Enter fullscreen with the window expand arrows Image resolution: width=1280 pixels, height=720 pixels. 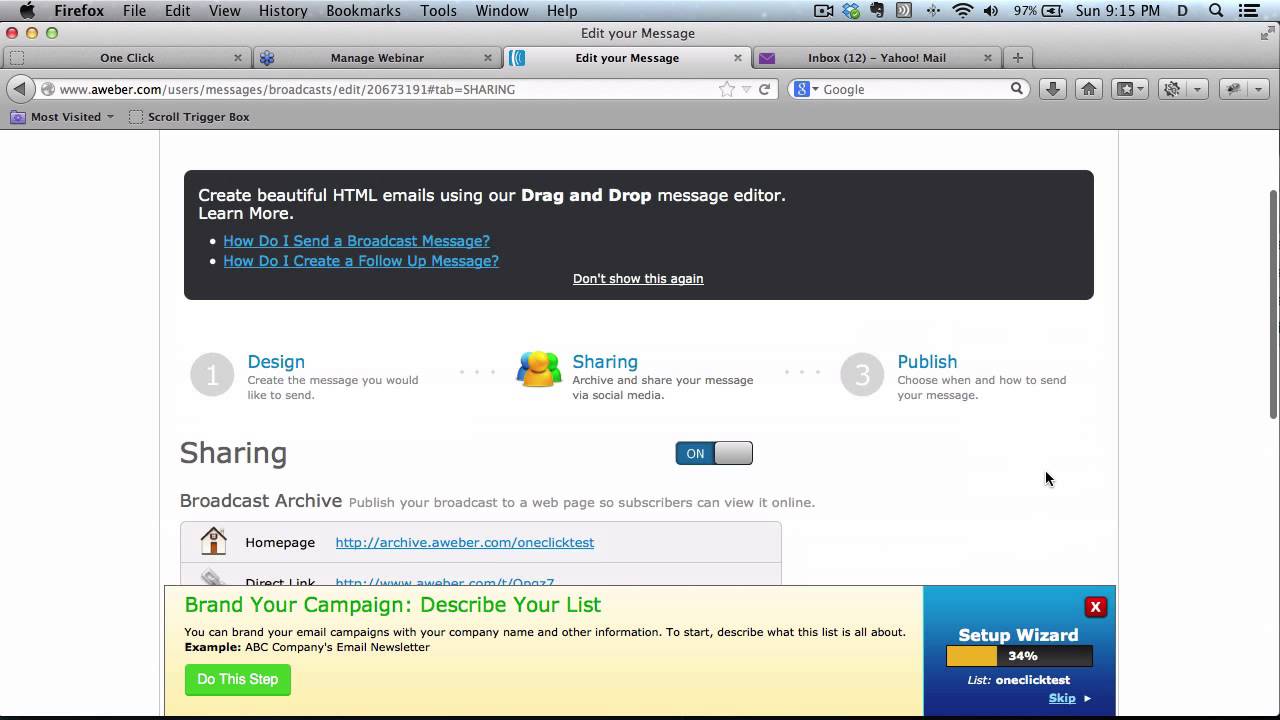tap(1267, 33)
